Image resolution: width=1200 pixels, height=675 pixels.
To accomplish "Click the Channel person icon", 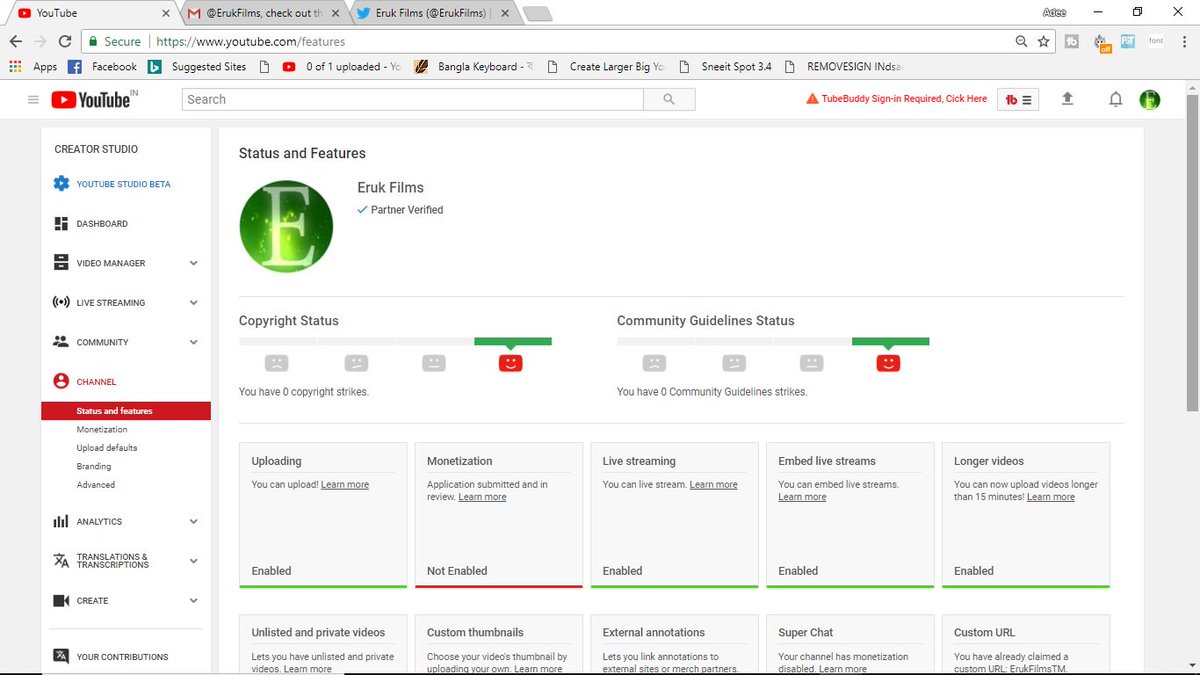I will [x=61, y=381].
